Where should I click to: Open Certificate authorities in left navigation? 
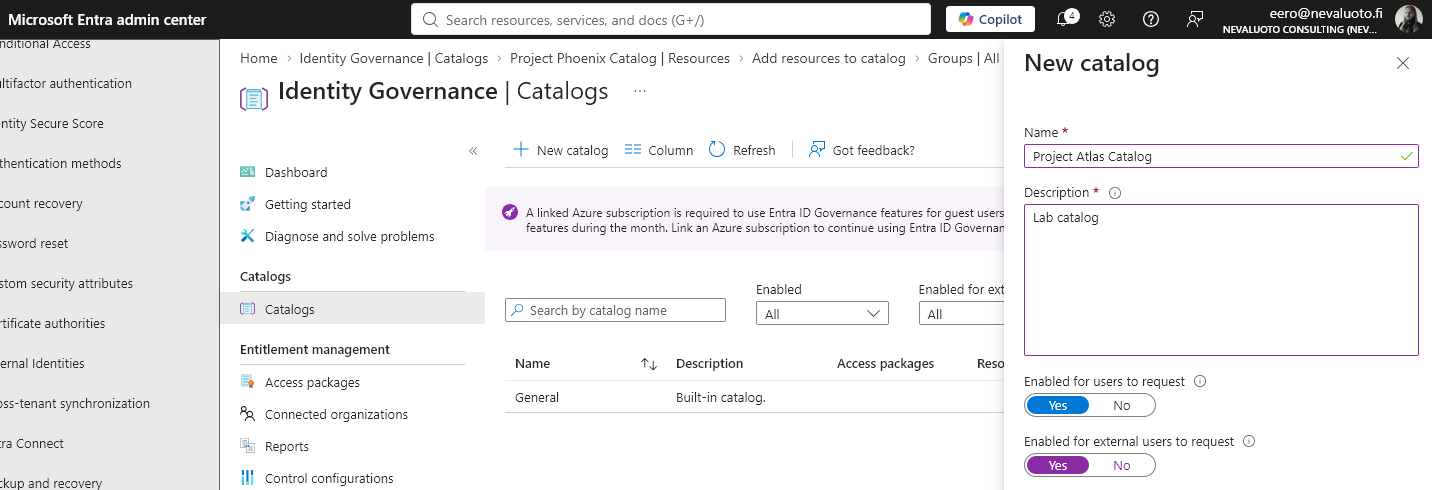[52, 323]
